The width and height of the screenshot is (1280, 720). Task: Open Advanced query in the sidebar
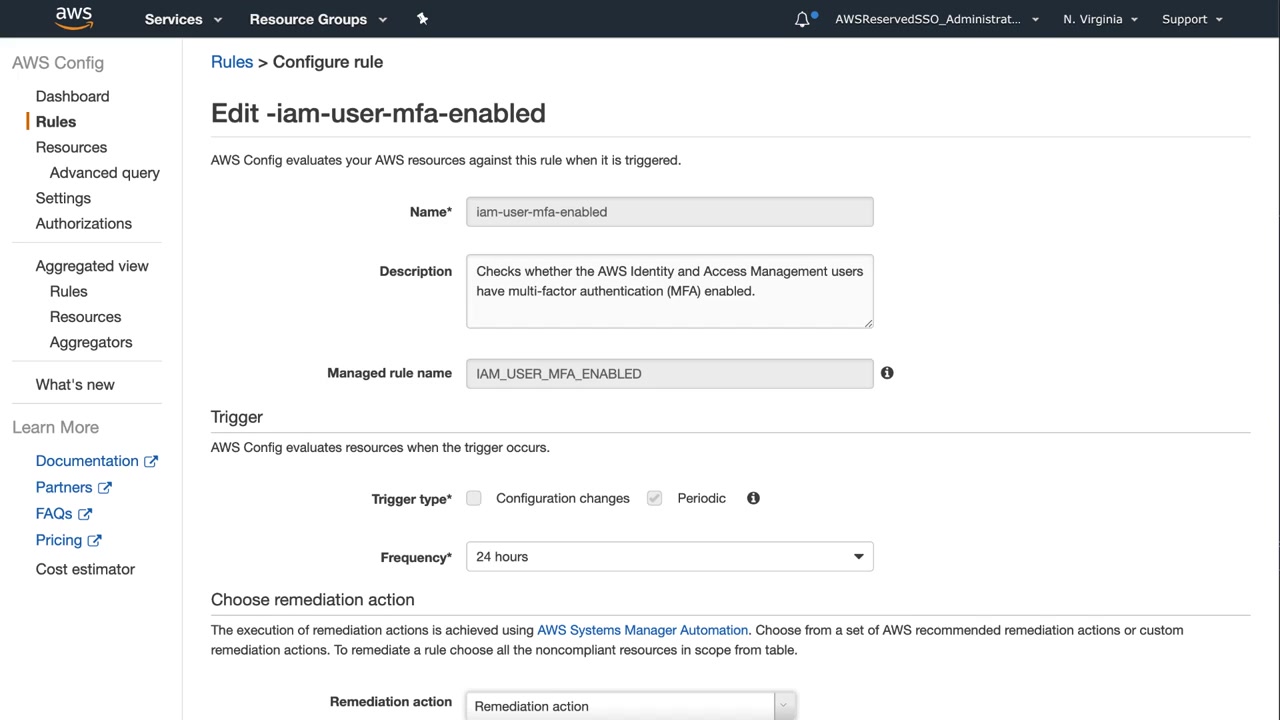(x=105, y=173)
